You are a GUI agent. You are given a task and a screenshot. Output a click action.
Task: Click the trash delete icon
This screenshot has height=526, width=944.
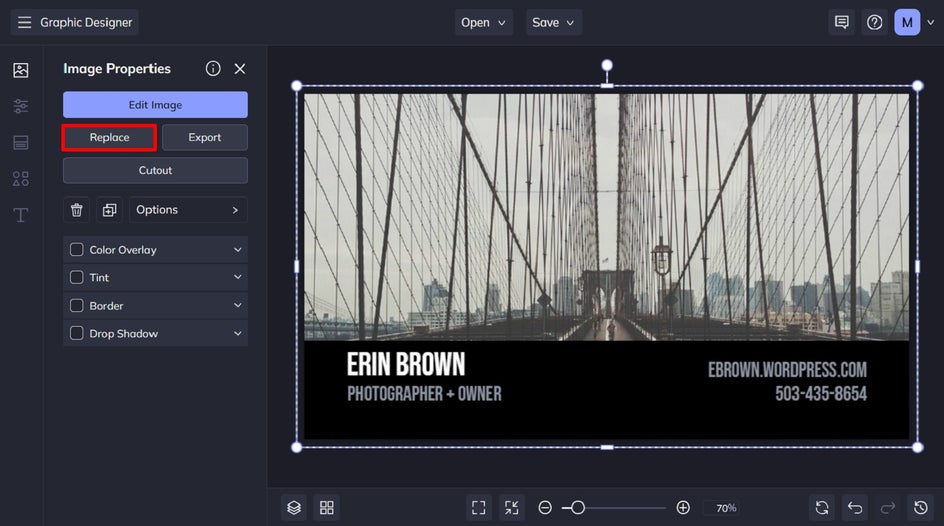pos(77,210)
